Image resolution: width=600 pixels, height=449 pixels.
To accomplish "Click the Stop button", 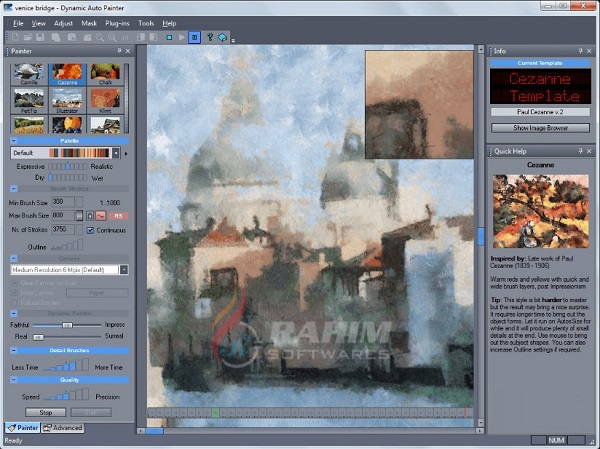I will point(46,413).
